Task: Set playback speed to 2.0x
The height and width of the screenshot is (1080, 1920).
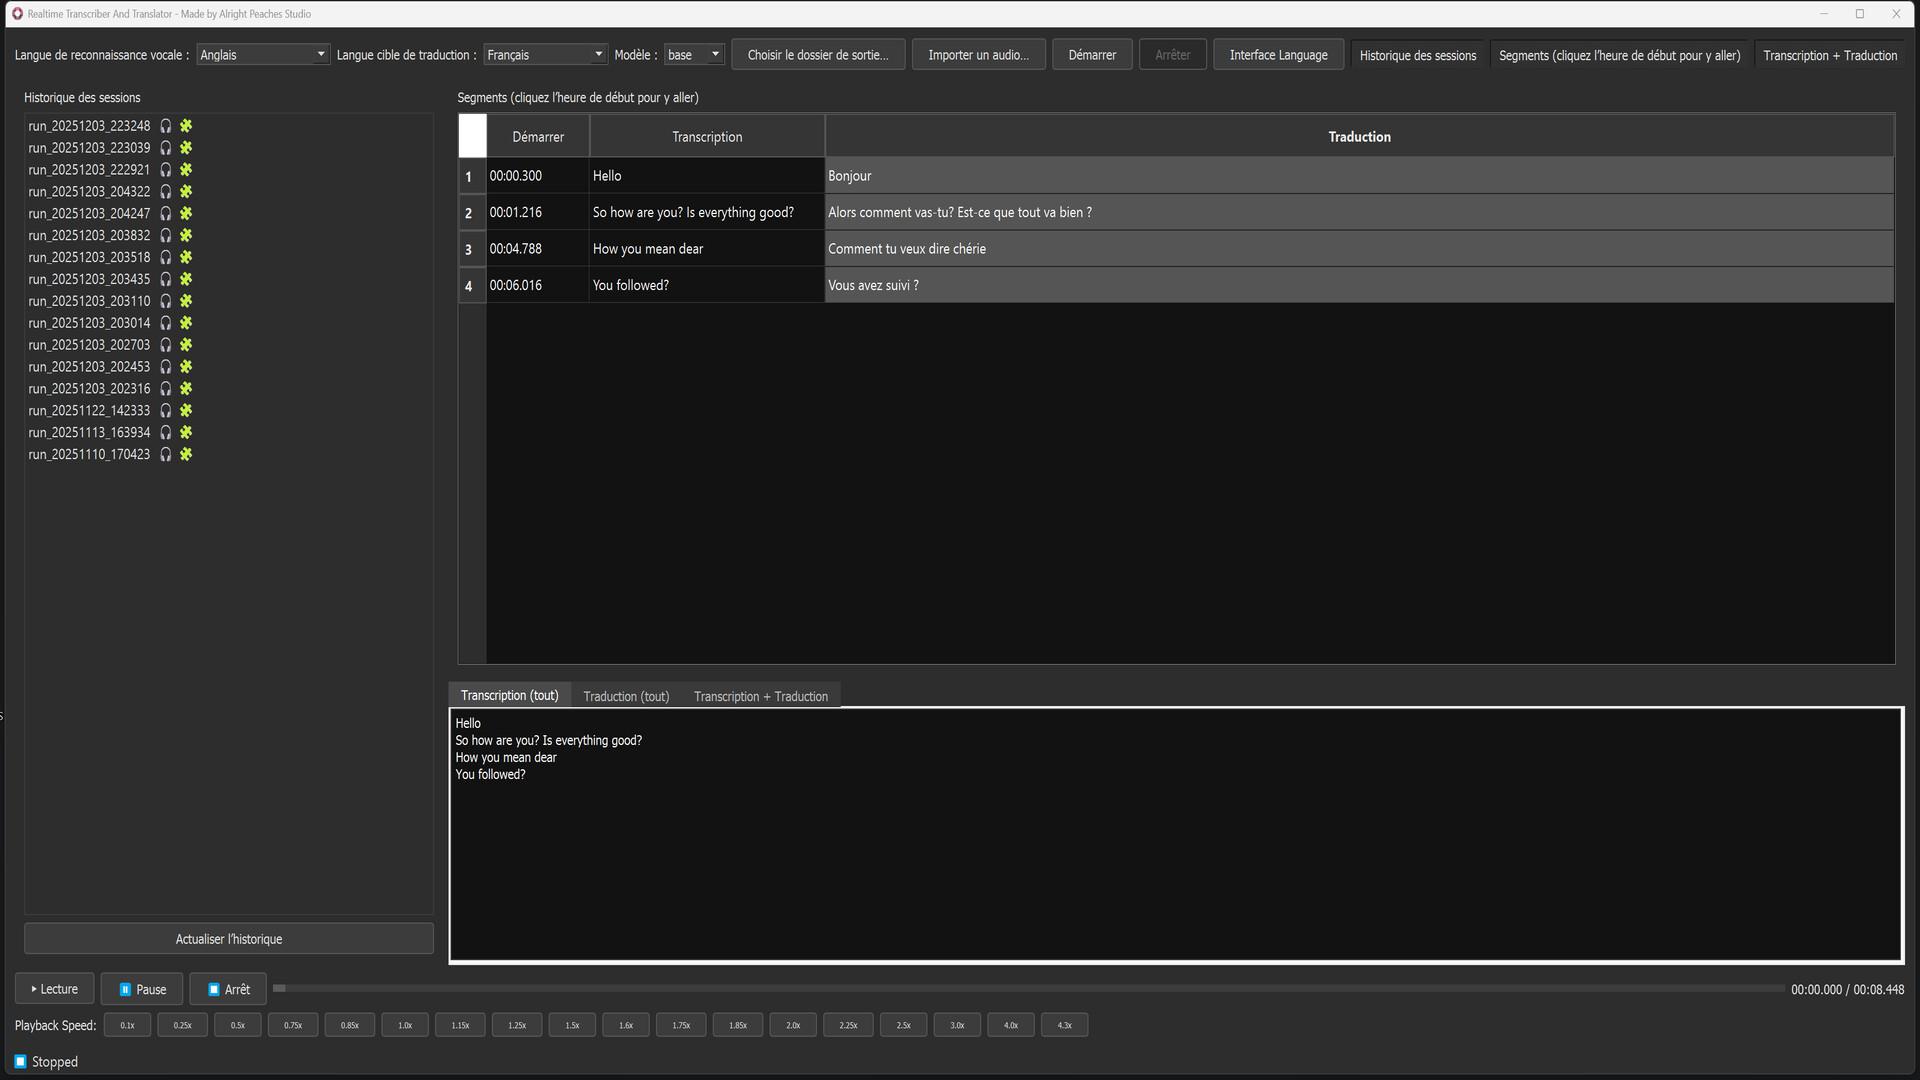Action: point(792,1024)
